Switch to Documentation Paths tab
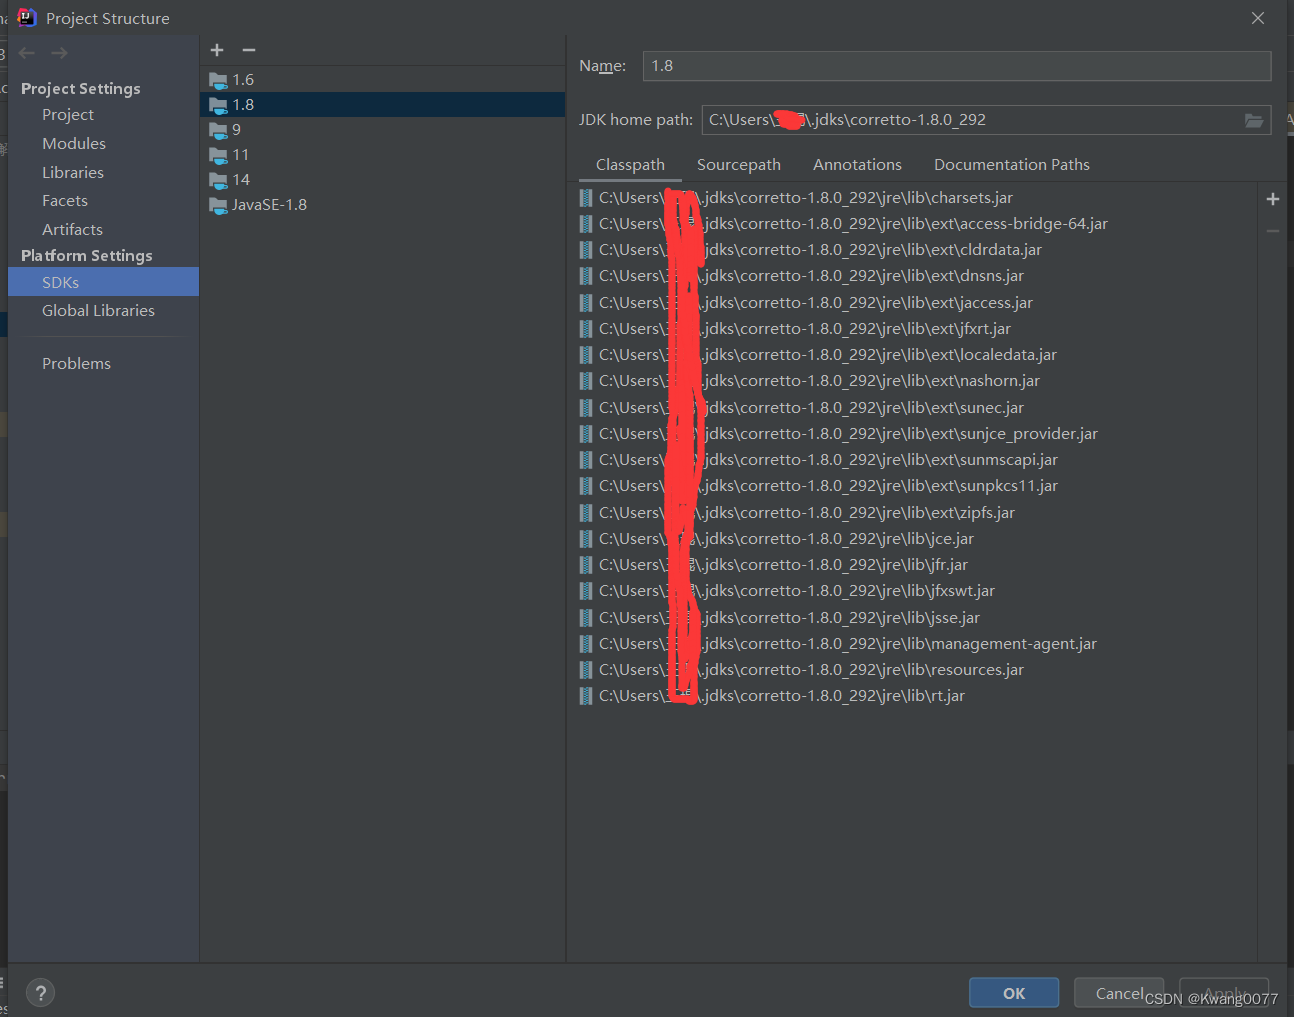The width and height of the screenshot is (1294, 1017). point(1012,165)
